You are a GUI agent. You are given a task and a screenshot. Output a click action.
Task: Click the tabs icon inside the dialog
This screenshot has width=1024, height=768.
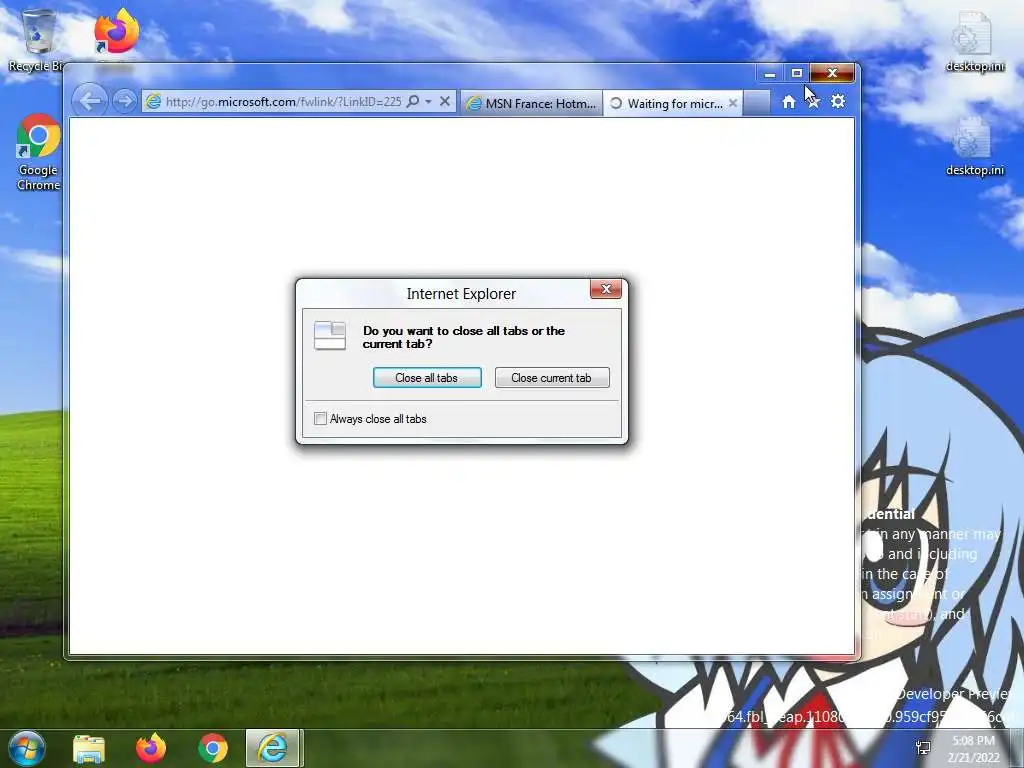click(330, 336)
